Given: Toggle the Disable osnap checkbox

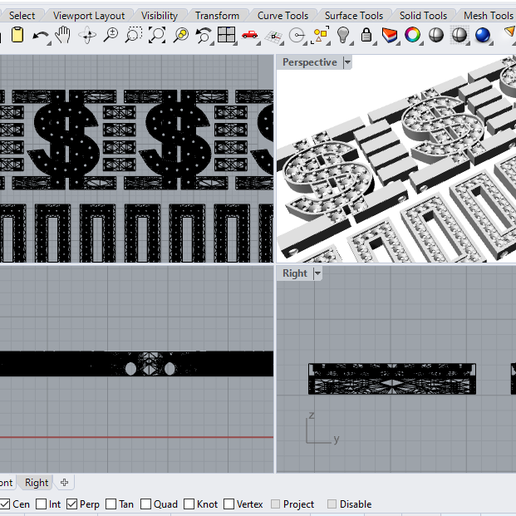Looking at the screenshot, I should click(x=332, y=504).
